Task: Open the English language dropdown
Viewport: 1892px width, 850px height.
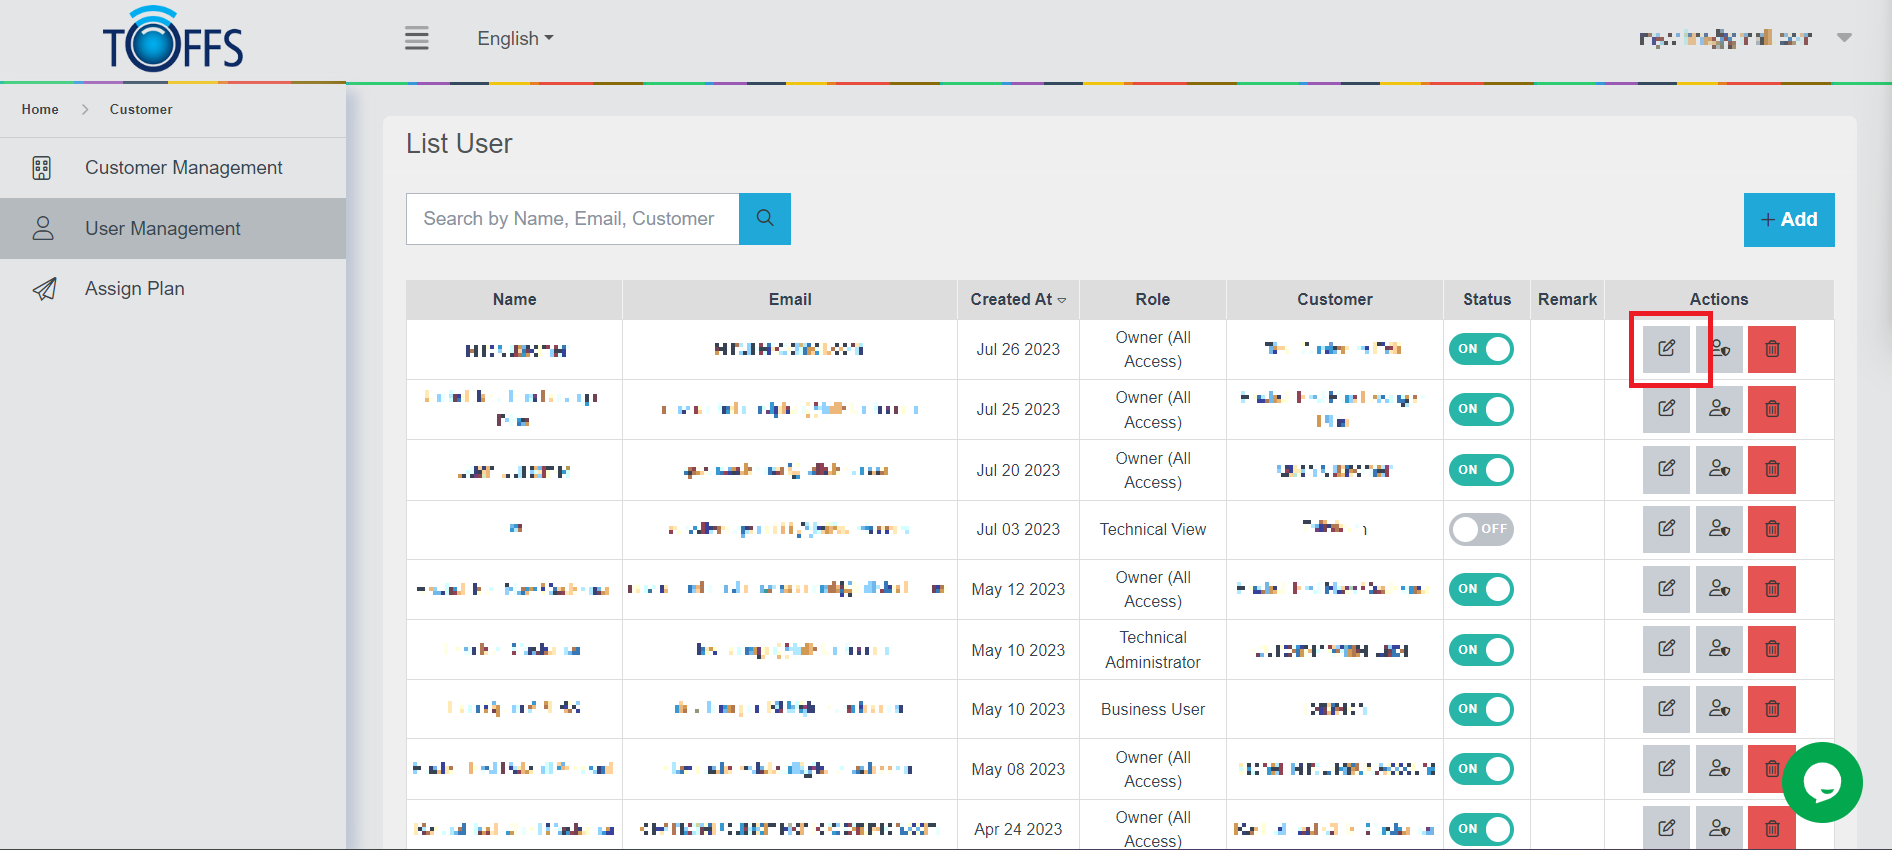Action: 515,39
